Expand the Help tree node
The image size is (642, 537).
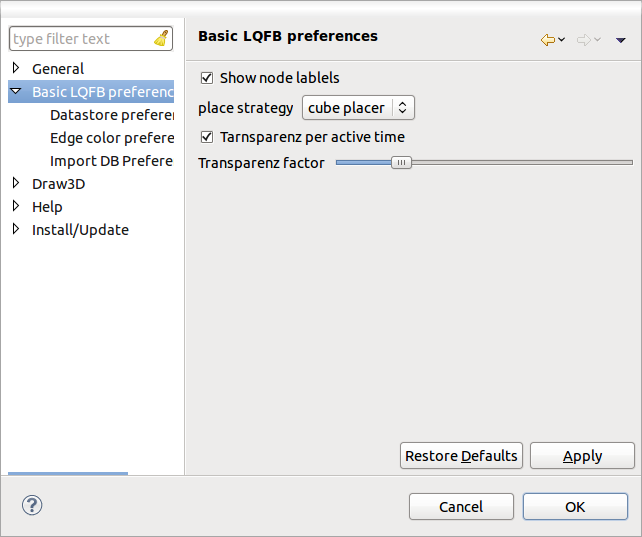(x=16, y=207)
